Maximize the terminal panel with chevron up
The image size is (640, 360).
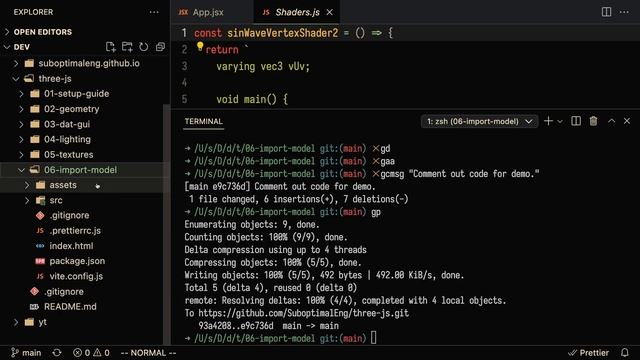tap(611, 121)
